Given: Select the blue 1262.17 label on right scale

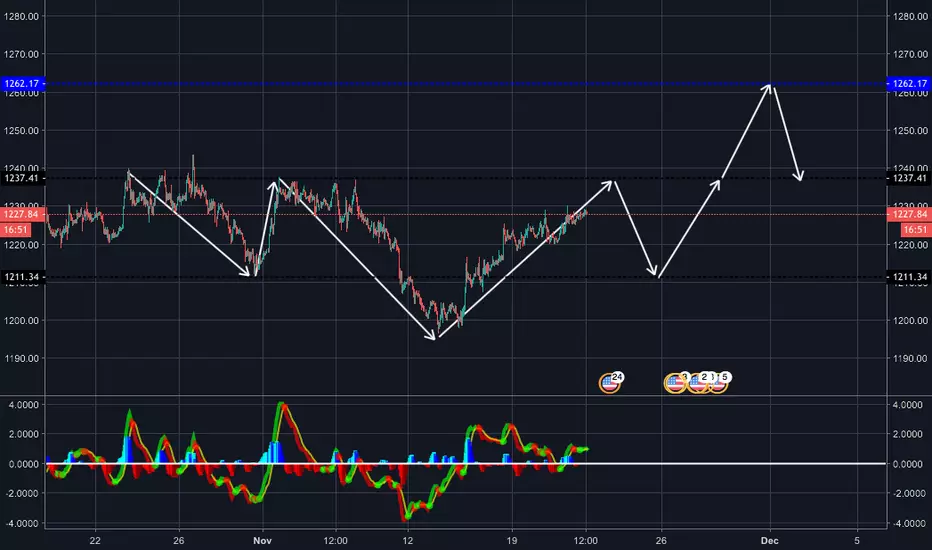Looking at the screenshot, I should [909, 83].
